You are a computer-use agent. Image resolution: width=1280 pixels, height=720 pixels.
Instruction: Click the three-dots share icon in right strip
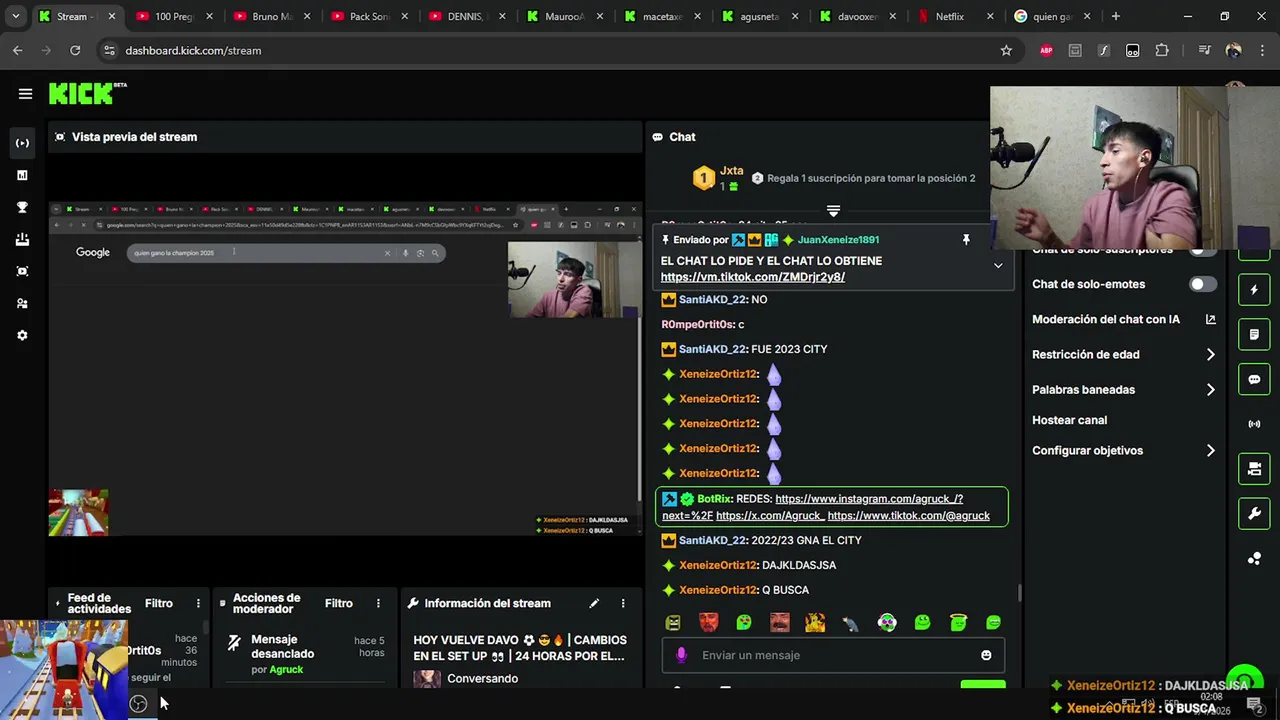tap(1254, 559)
